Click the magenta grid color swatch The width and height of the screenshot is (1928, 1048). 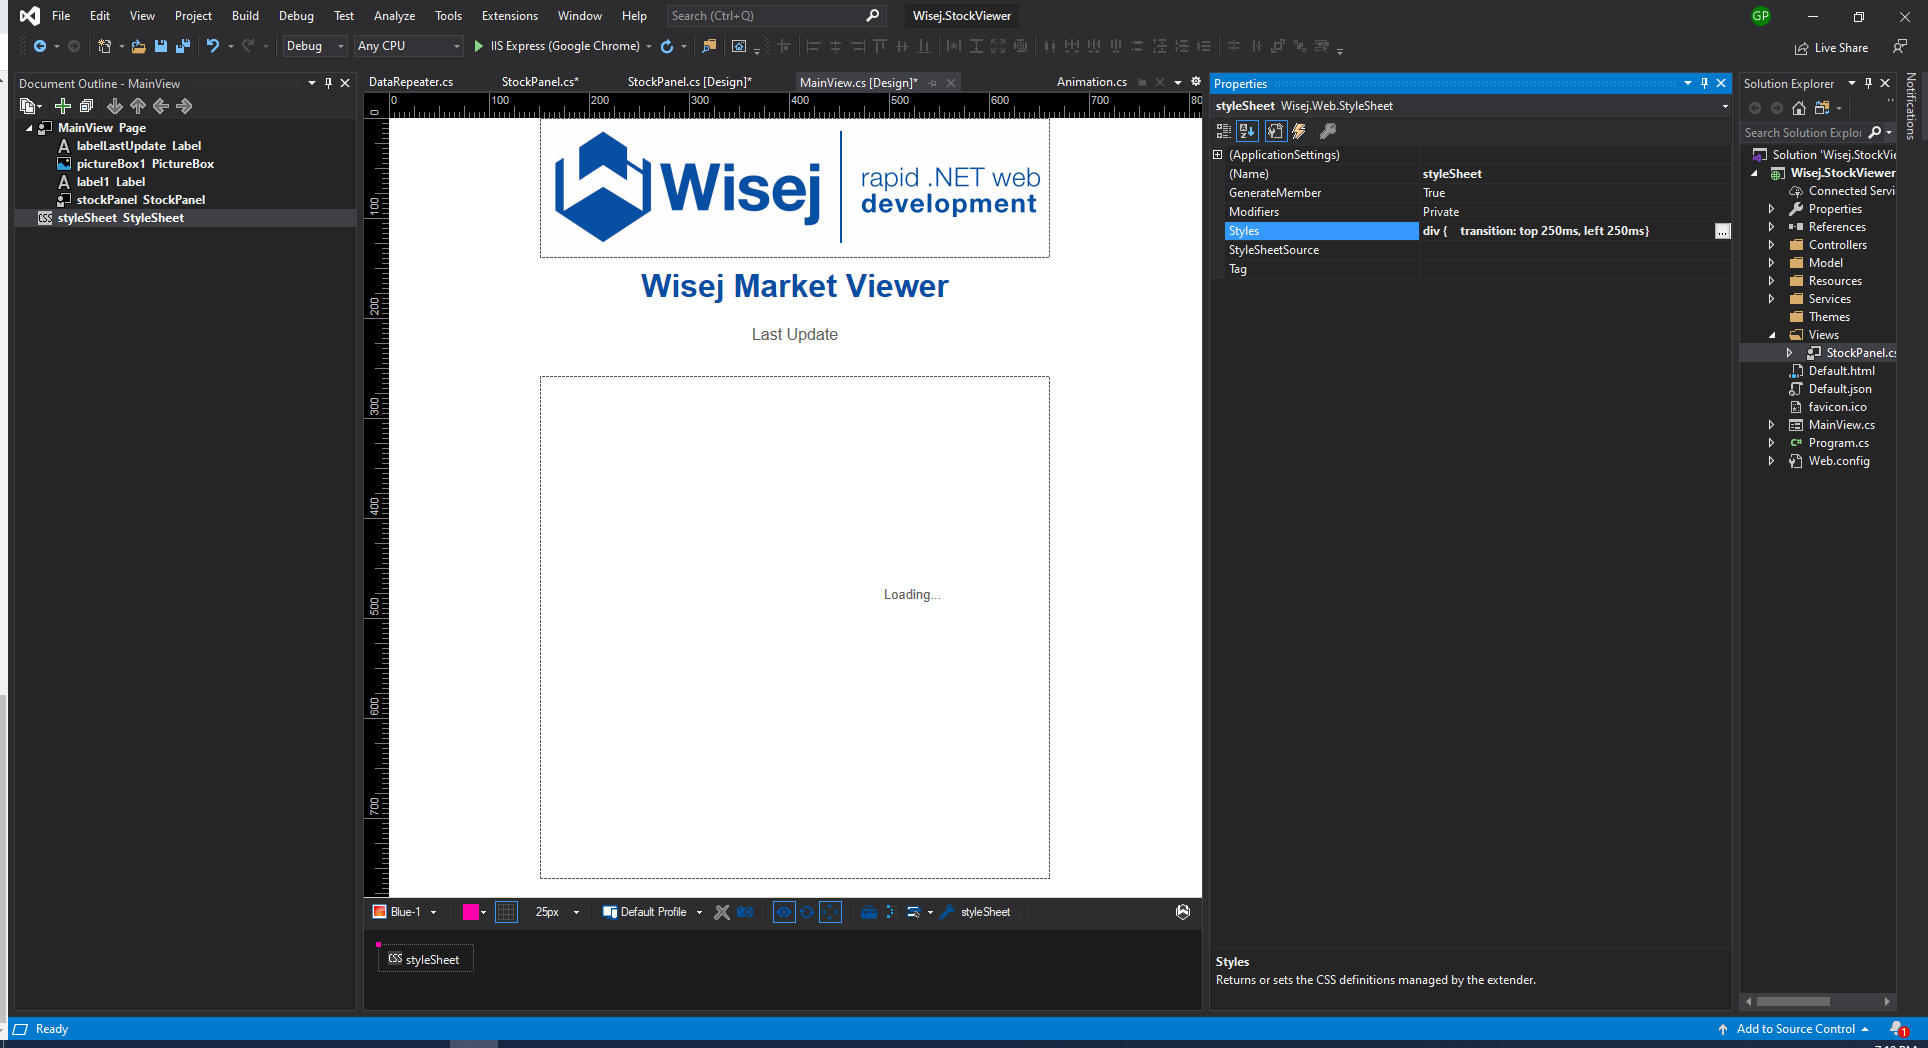470,912
